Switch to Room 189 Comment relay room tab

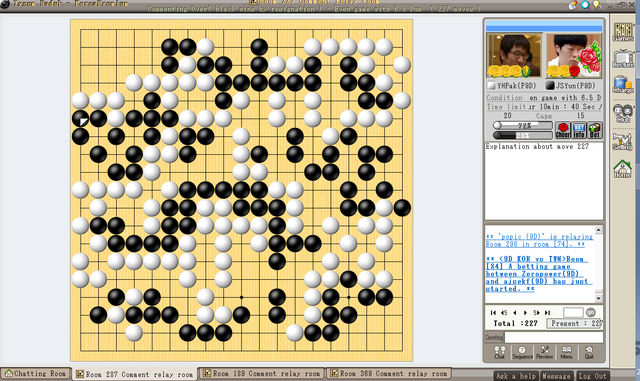pos(262,374)
